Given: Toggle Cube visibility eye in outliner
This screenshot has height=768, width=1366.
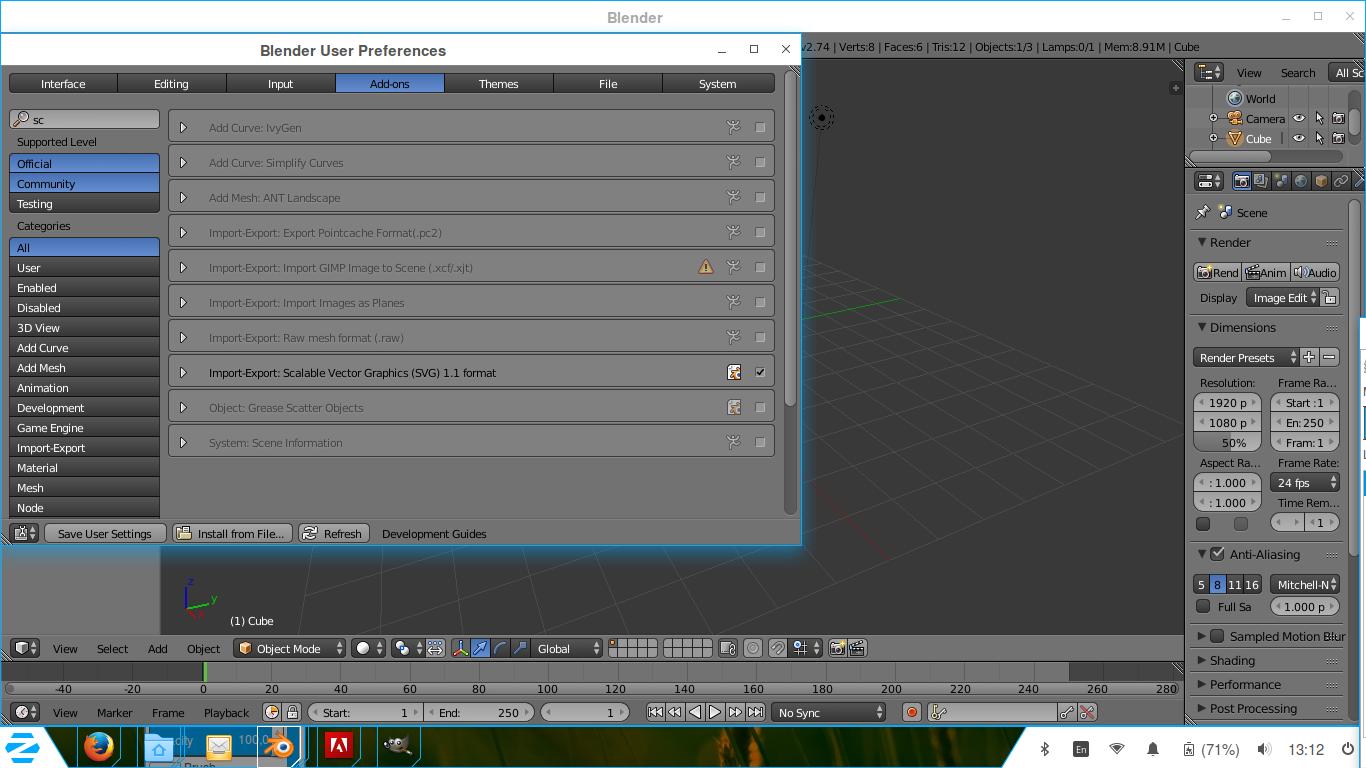Looking at the screenshot, I should tap(1299, 138).
